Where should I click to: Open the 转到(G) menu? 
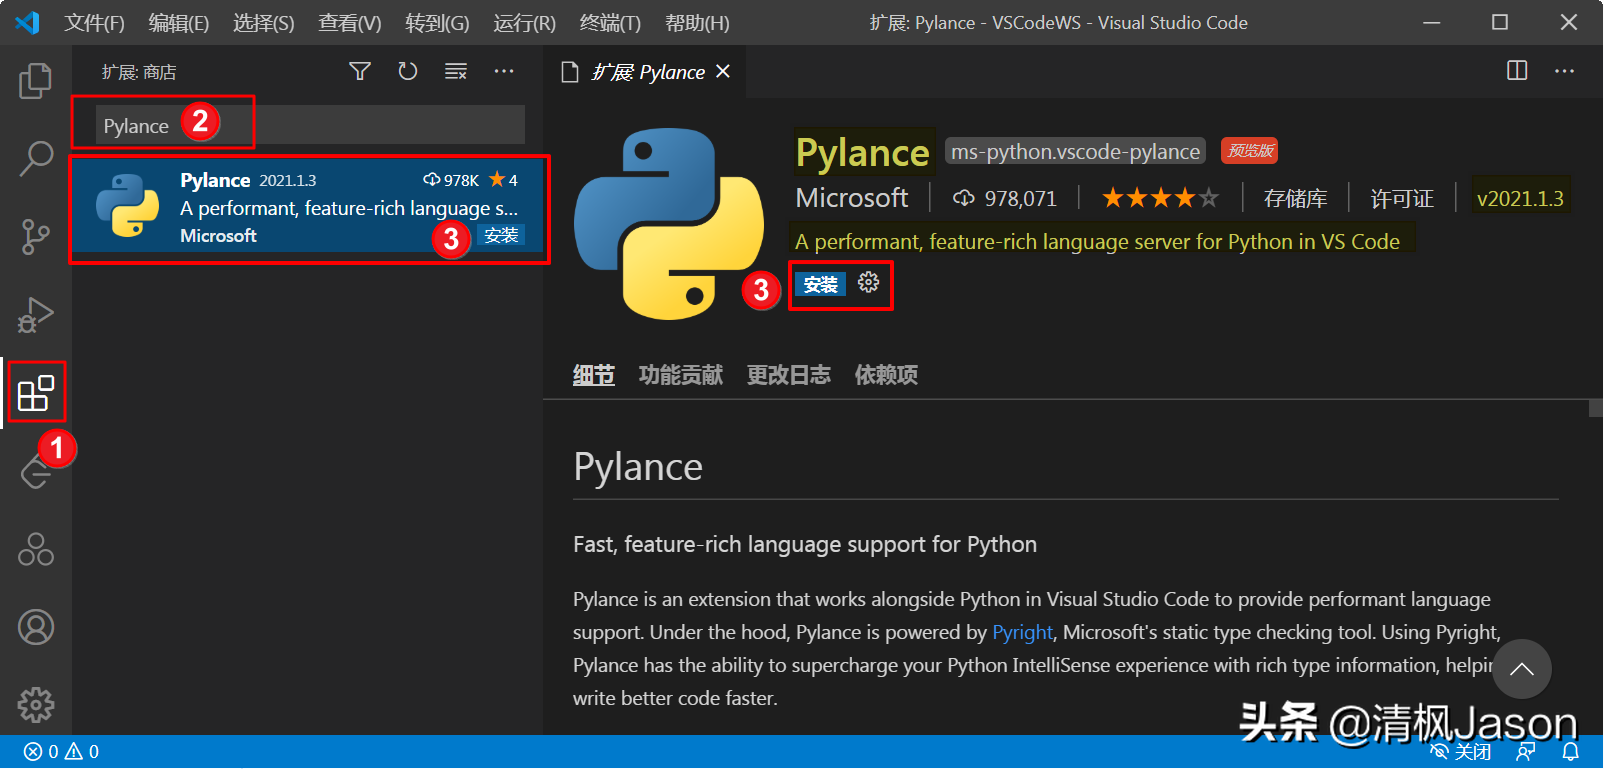pos(437,23)
